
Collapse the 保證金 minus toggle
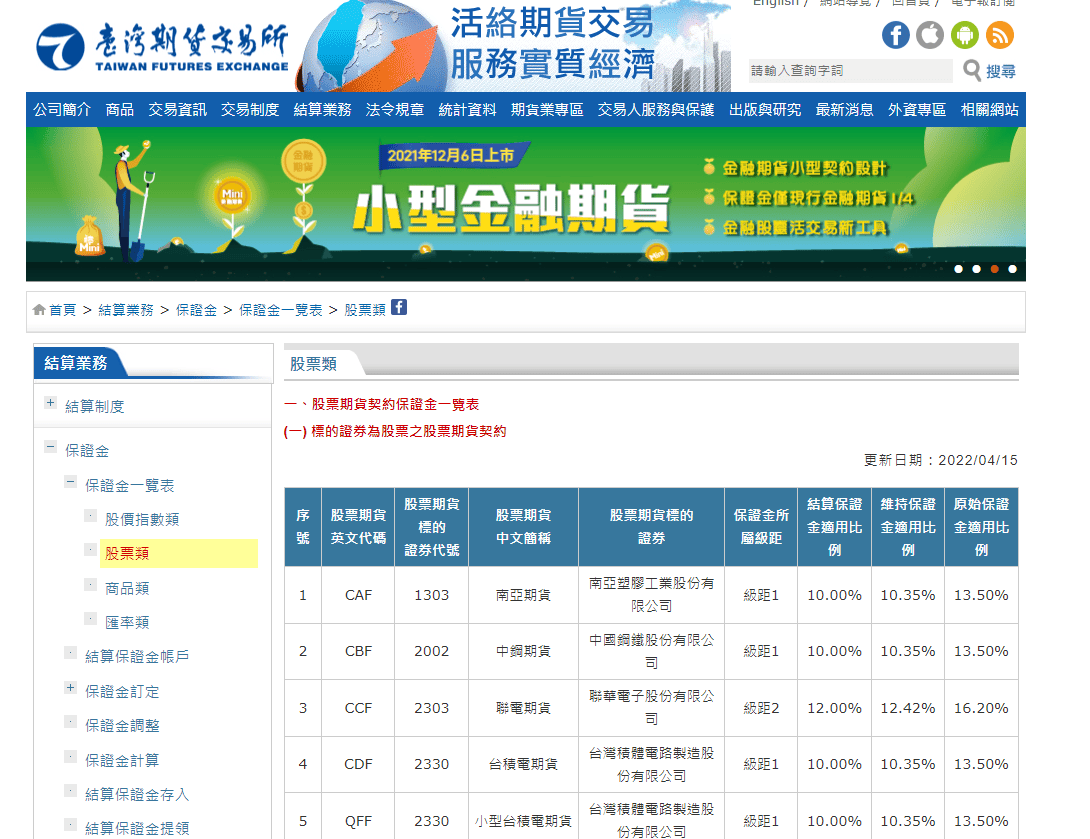(50, 447)
